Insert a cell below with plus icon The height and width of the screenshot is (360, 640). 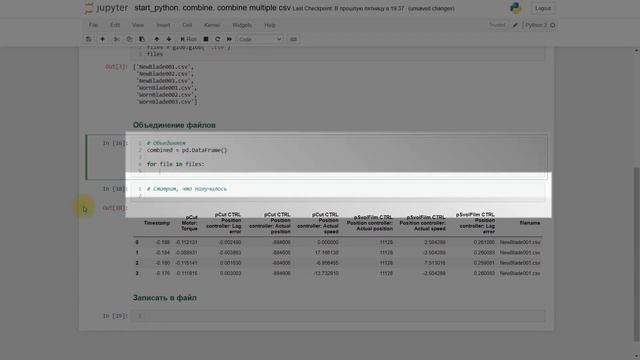(102, 39)
